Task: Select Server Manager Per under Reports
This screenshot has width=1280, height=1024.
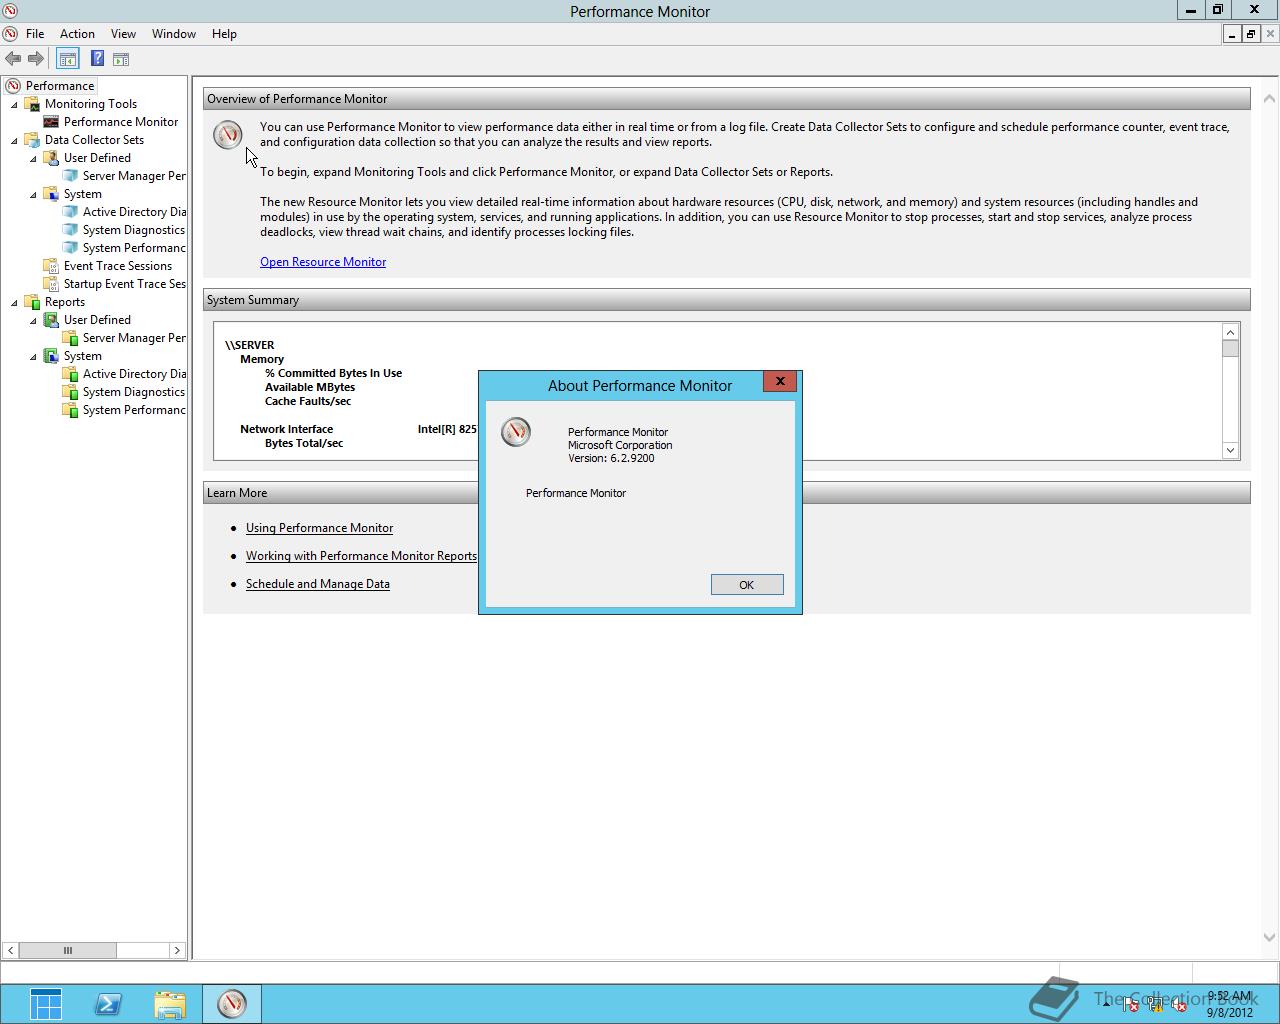Action: coord(134,338)
